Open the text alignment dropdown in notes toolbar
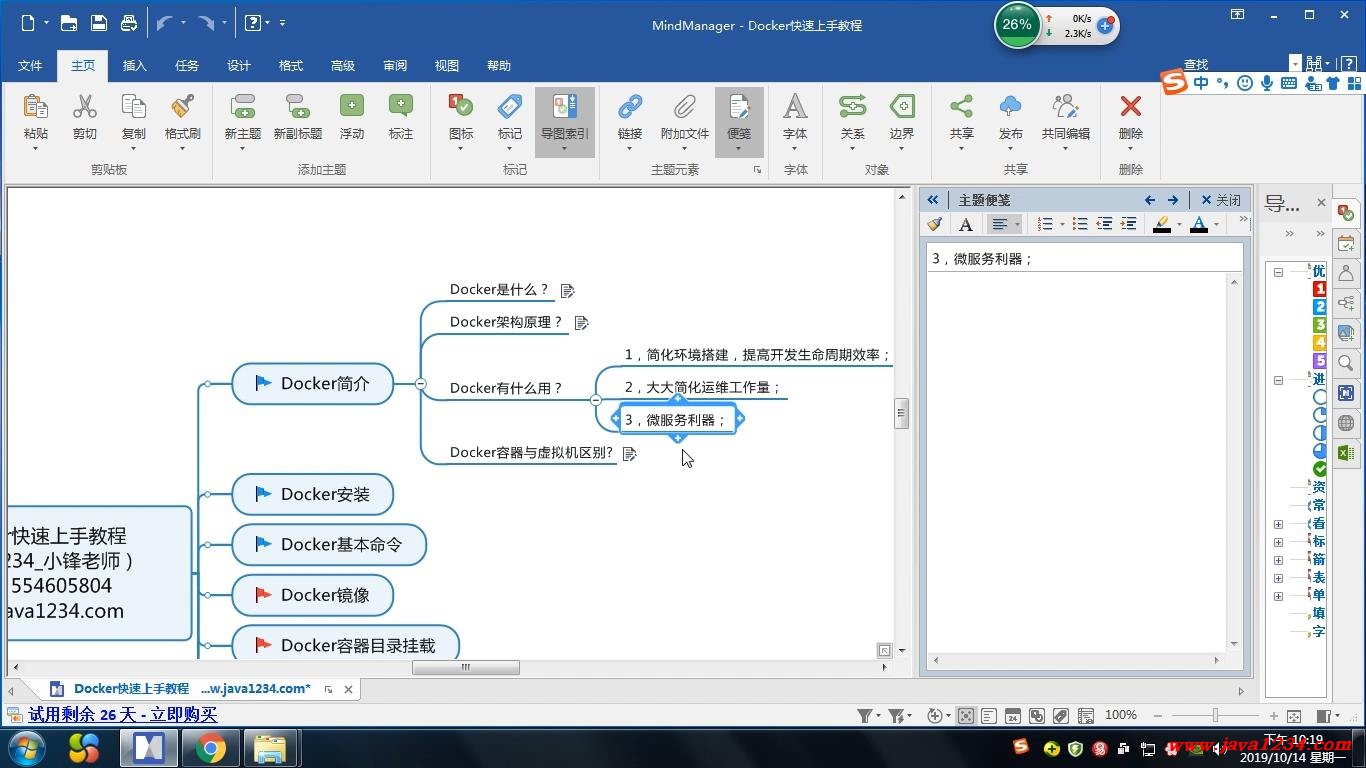1366x768 pixels. [x=1017, y=225]
